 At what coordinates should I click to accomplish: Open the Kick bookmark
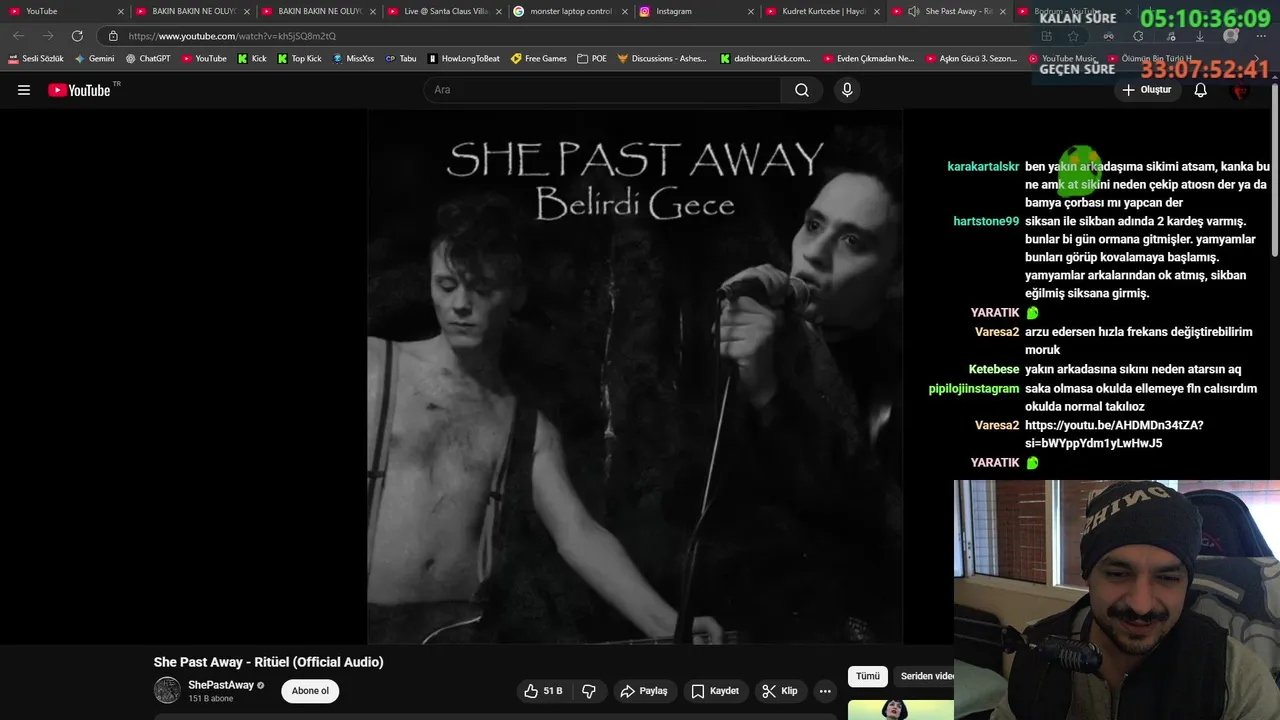pyautogui.click(x=252, y=59)
